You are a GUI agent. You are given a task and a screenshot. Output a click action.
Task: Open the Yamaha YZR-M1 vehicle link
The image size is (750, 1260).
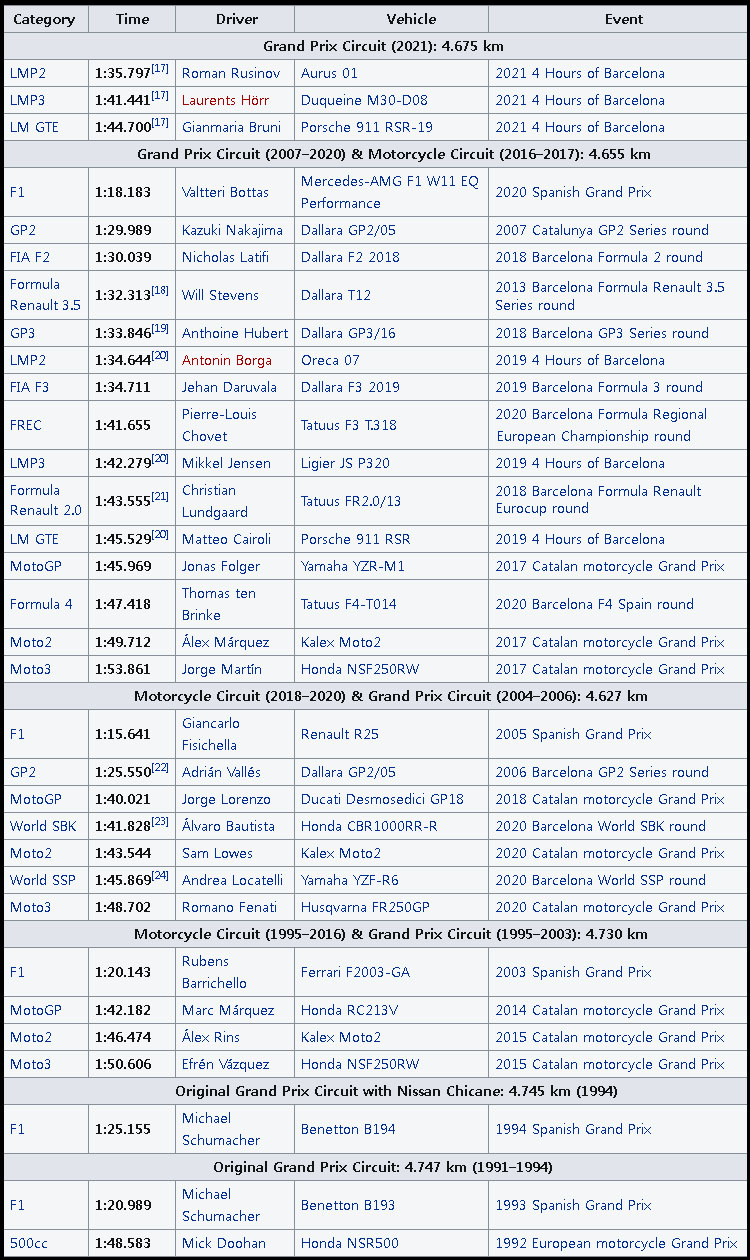353,566
